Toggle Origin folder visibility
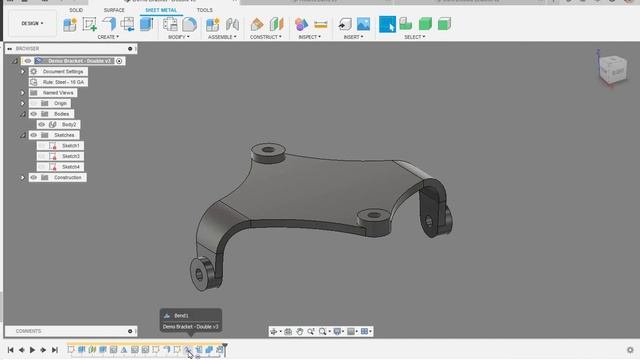This screenshot has width=640, height=360. (34, 103)
